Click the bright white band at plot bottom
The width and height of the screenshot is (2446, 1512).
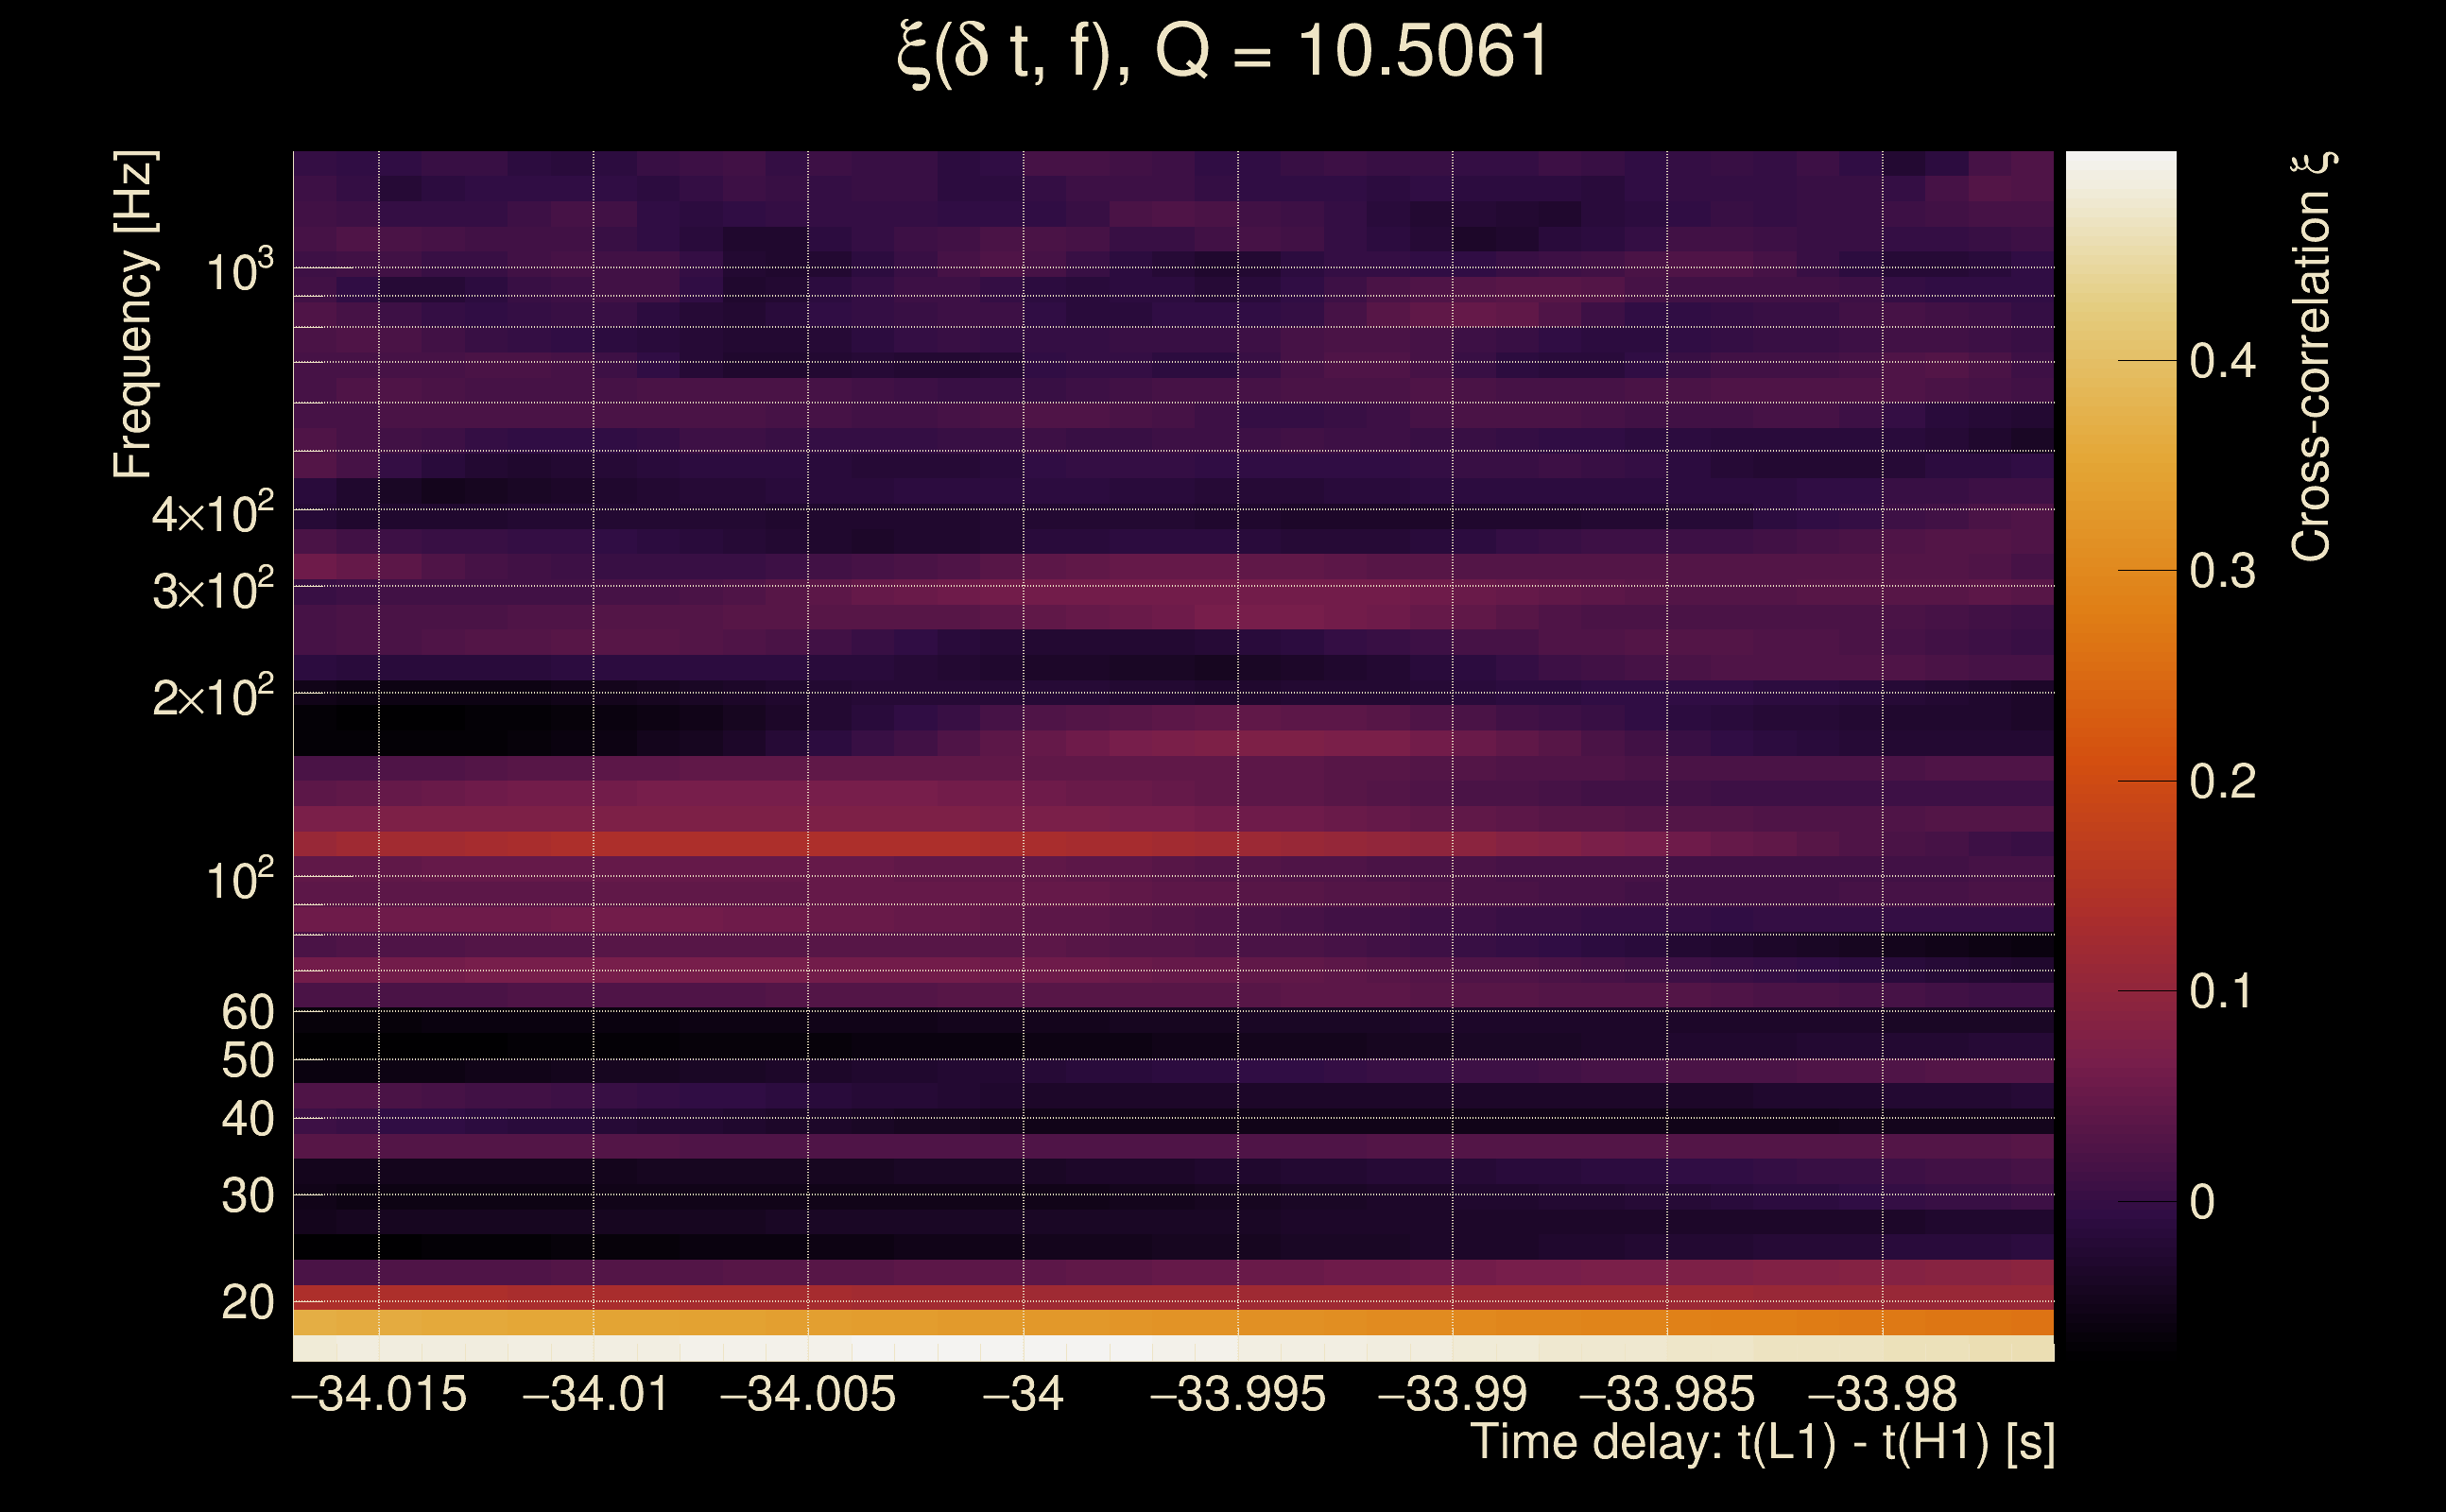[x=1172, y=1348]
